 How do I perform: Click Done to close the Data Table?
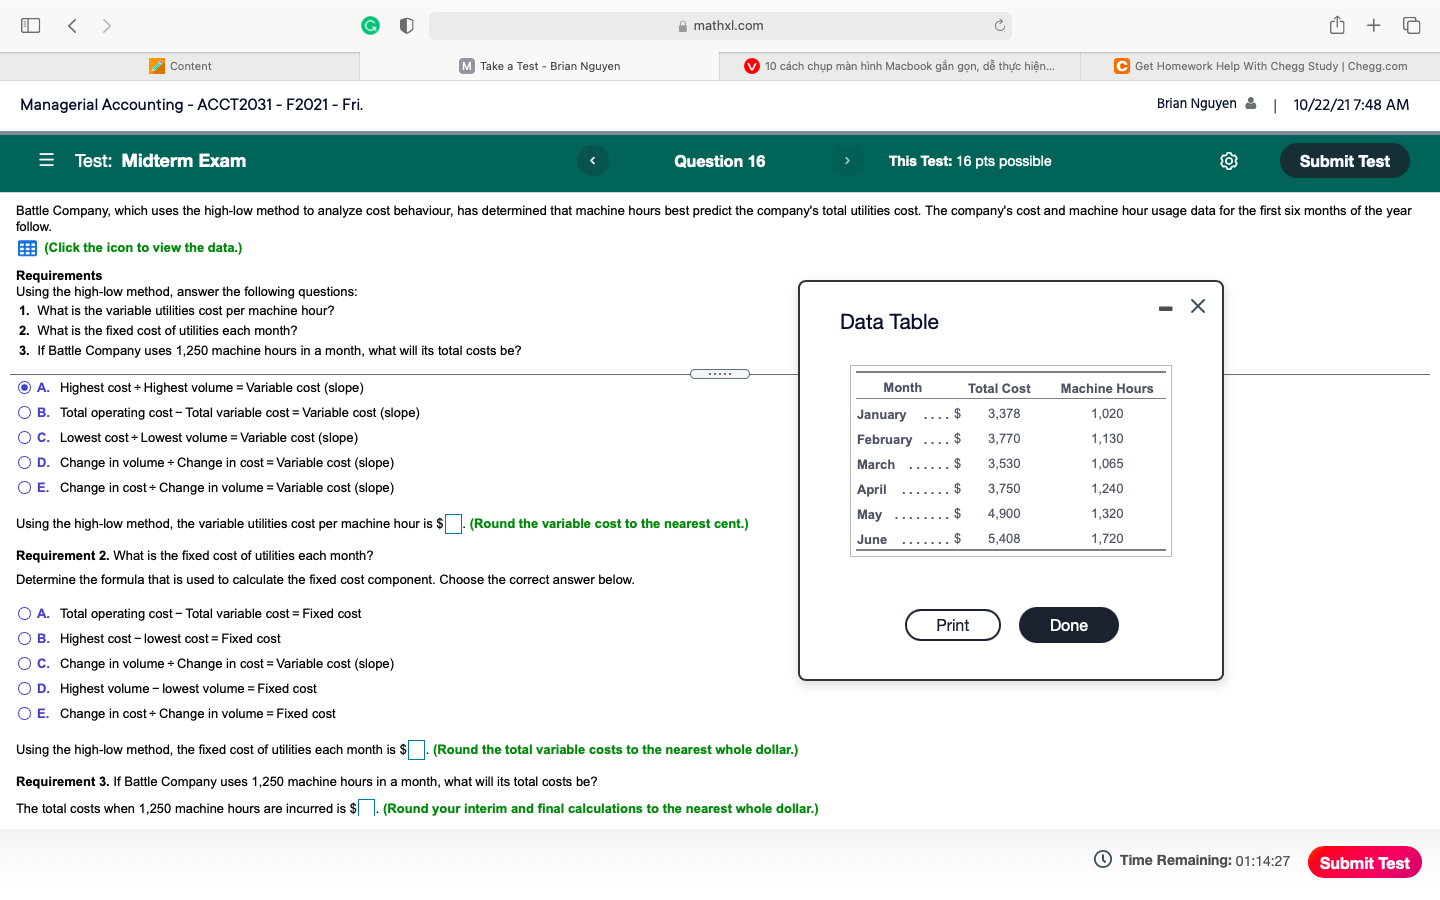tap(1068, 625)
